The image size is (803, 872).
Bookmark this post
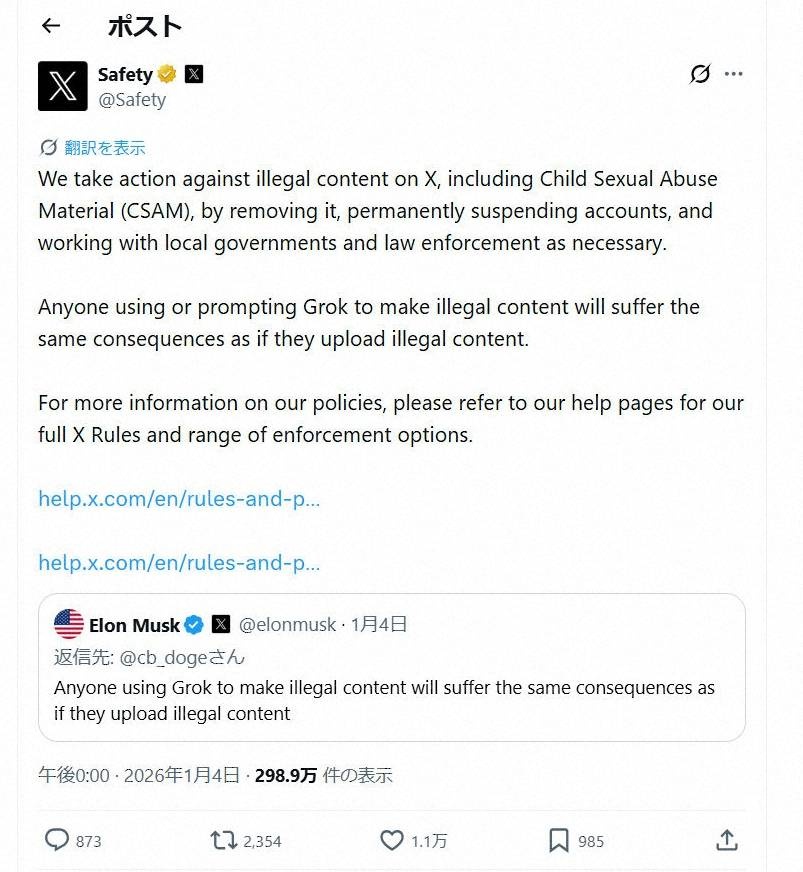click(559, 840)
